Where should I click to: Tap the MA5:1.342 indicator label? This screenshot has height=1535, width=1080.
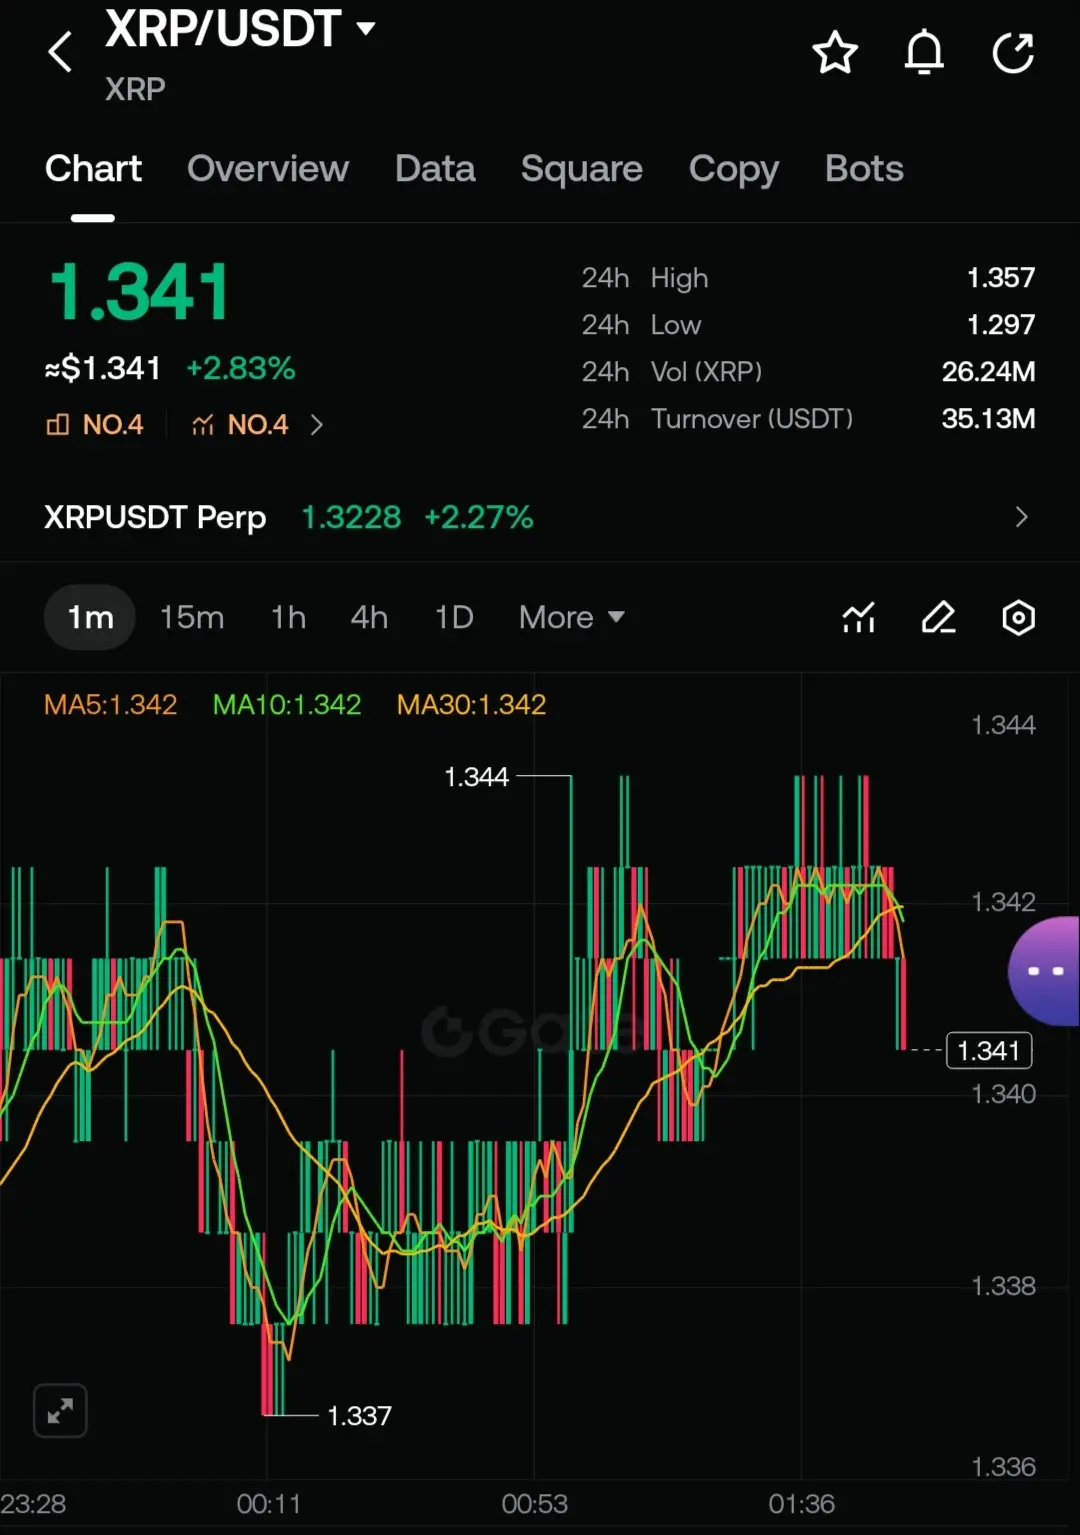[x=110, y=705]
